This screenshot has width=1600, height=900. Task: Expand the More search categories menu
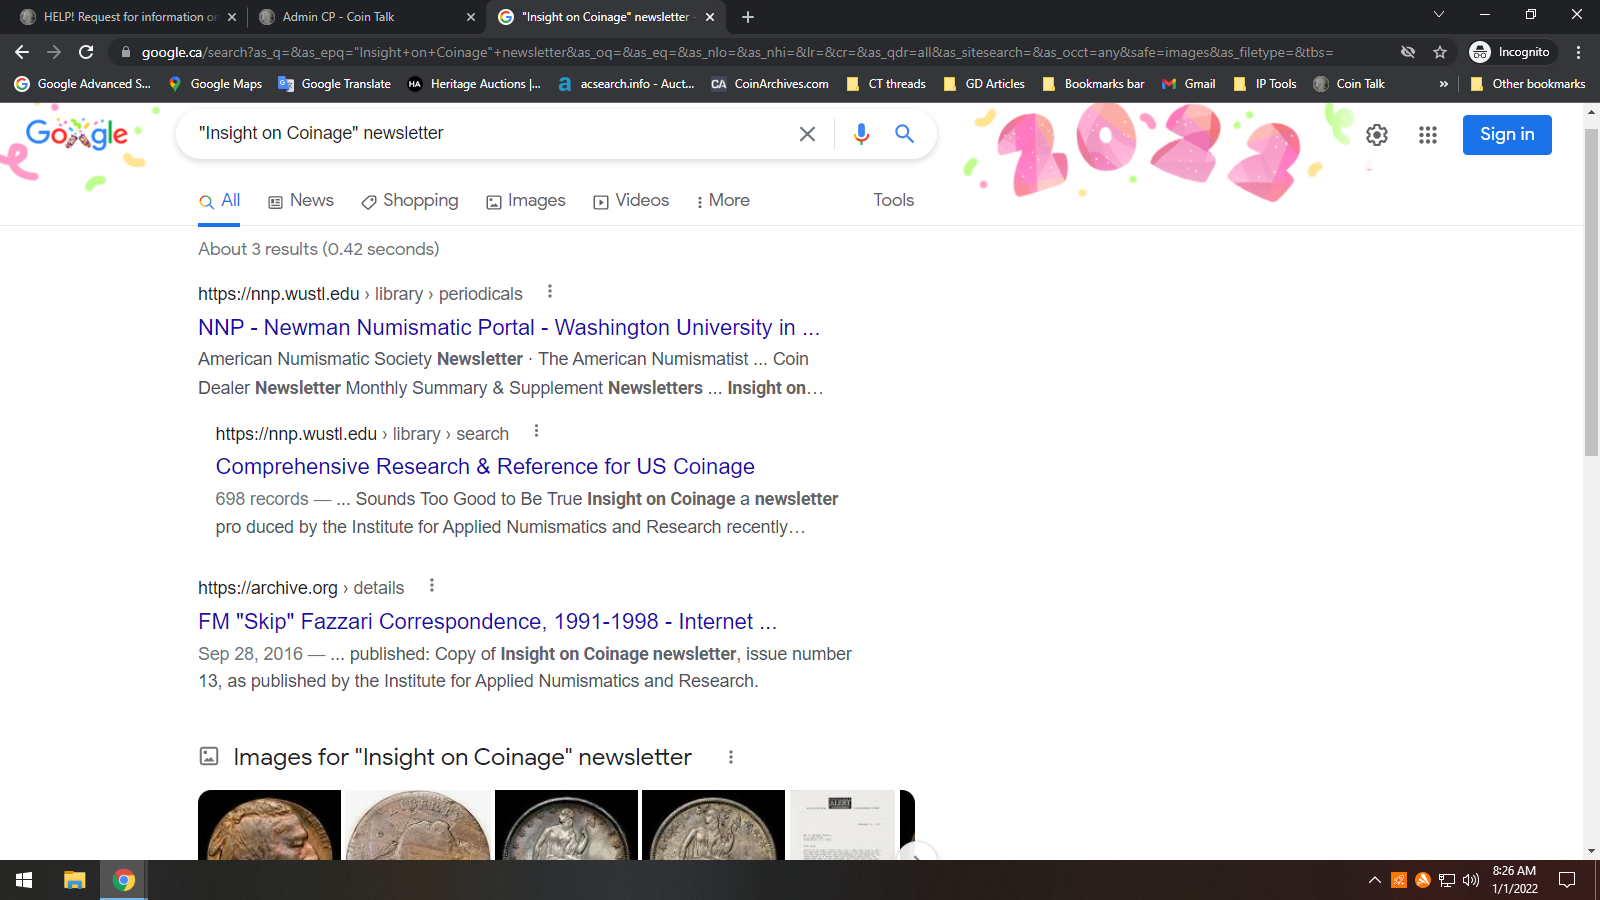723,201
